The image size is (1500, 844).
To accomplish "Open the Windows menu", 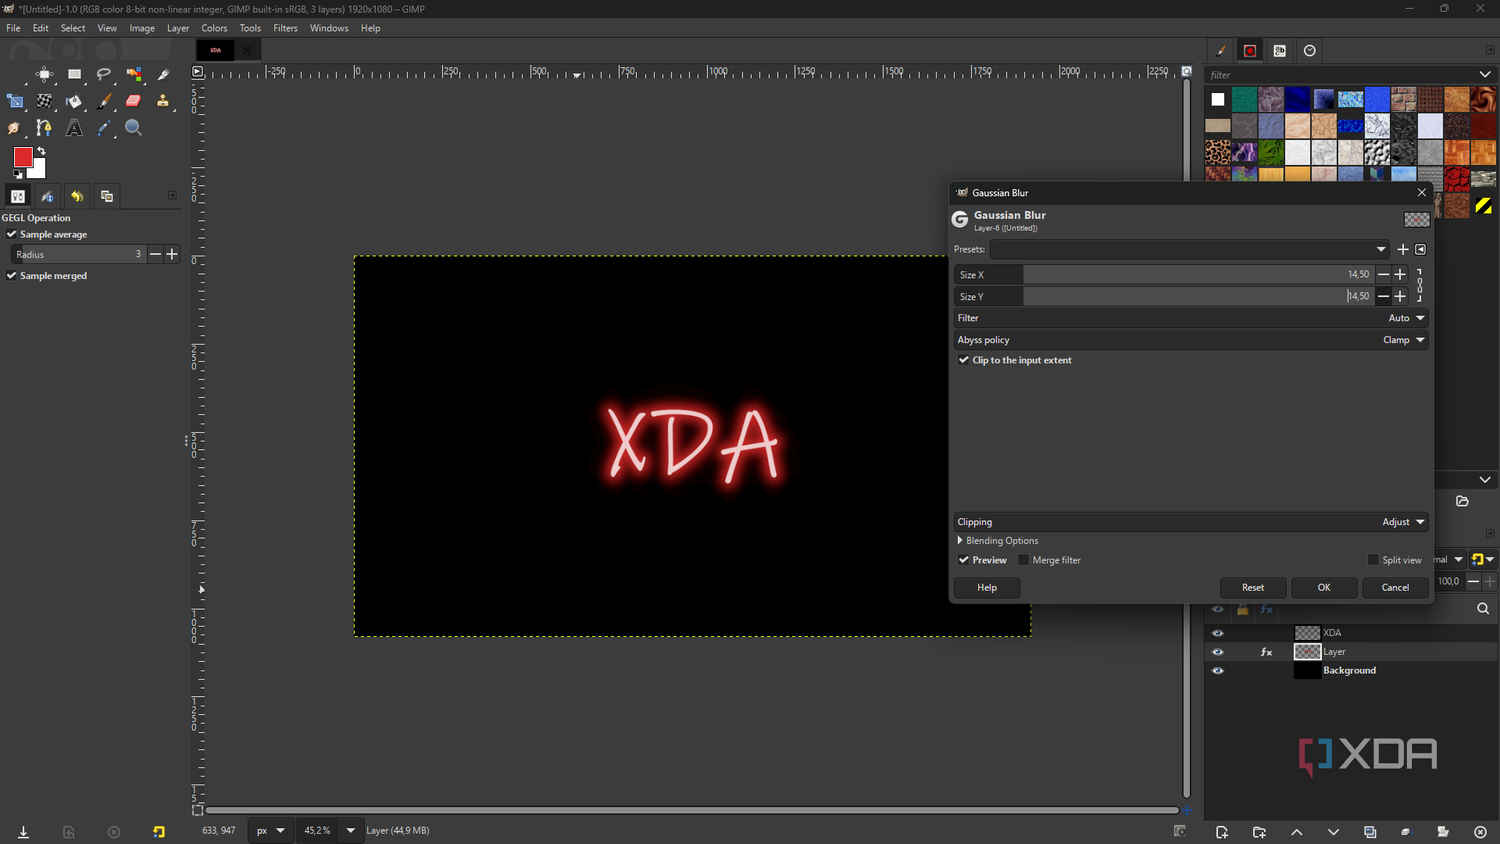I will click(x=329, y=28).
